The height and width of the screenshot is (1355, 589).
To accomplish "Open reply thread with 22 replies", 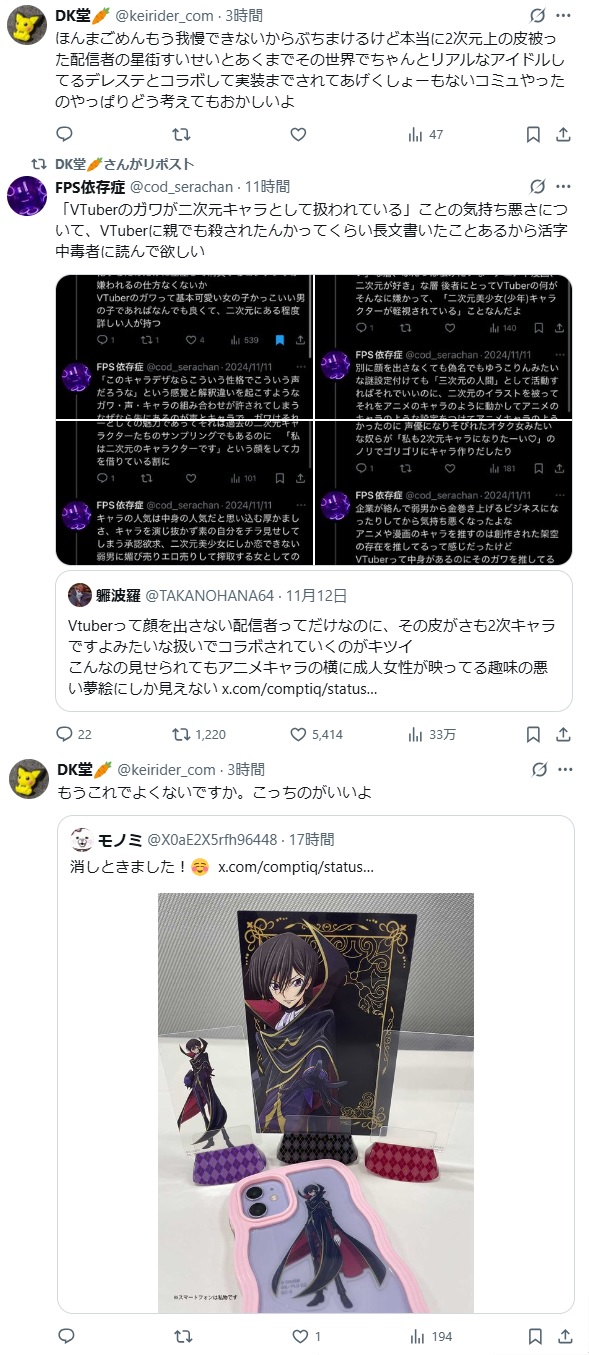I will [x=73, y=734].
